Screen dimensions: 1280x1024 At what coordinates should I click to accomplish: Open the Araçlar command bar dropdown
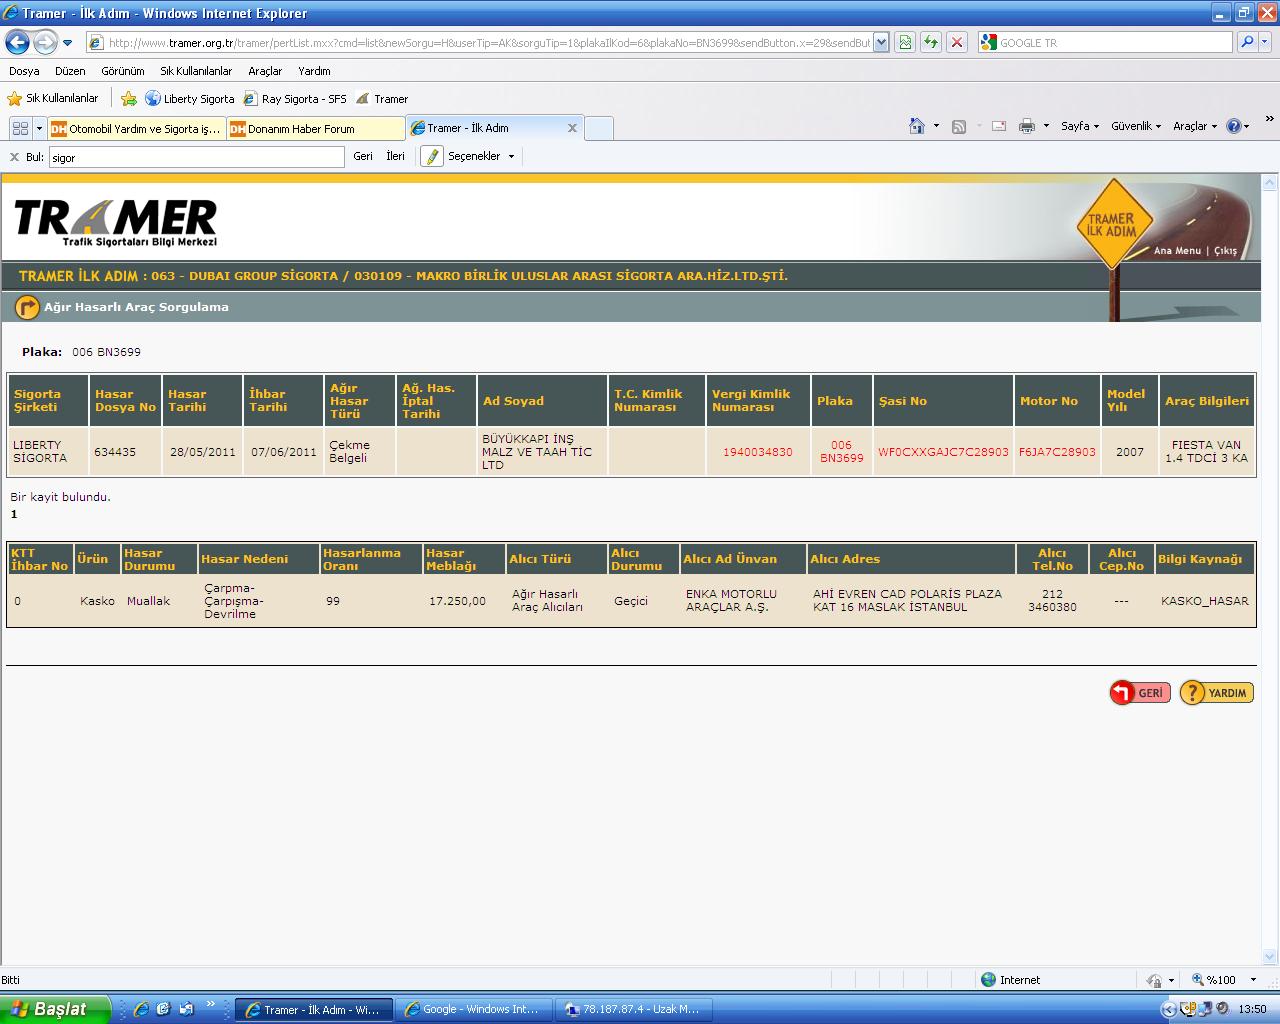[1195, 126]
